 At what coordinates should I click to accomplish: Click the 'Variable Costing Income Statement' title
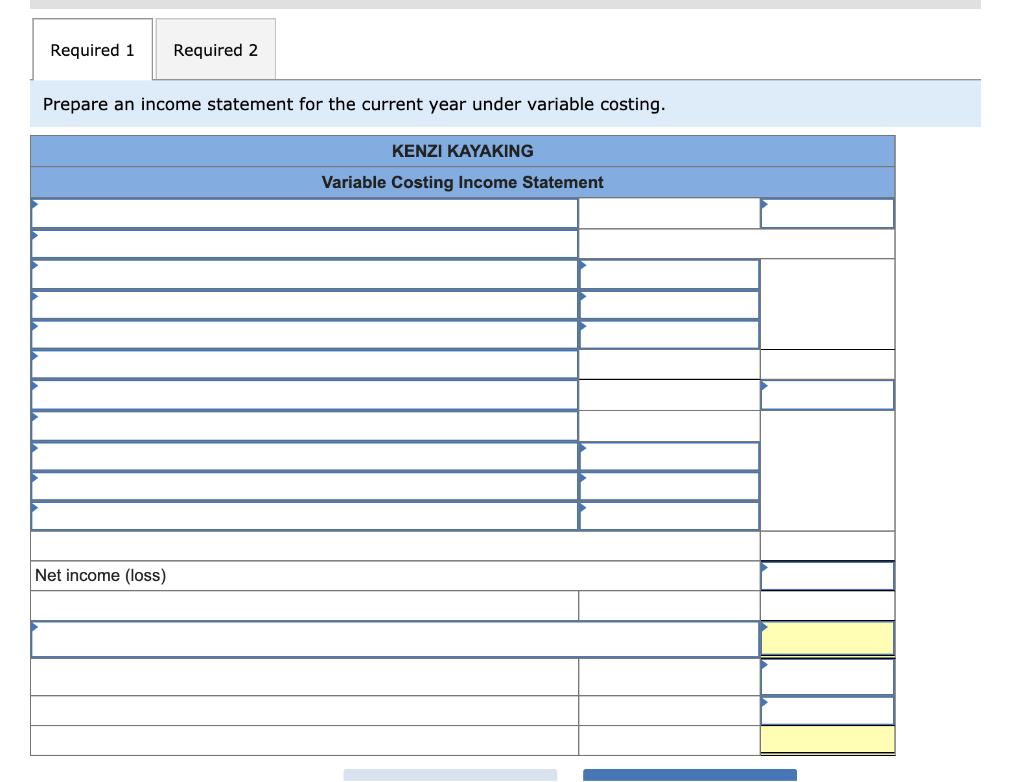462,182
